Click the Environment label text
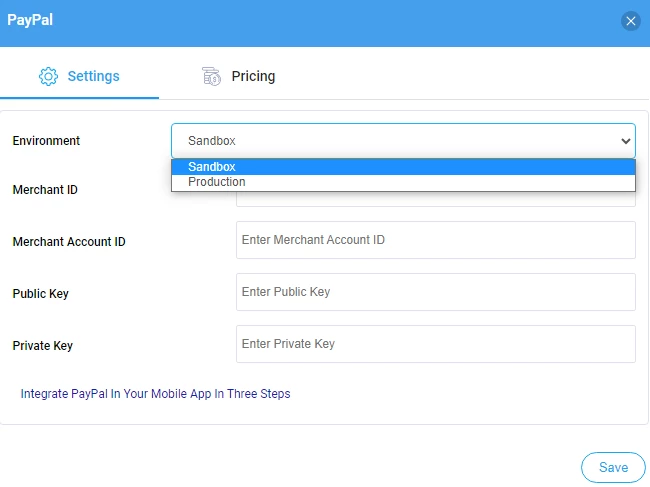The width and height of the screenshot is (650, 487). pos(46,141)
